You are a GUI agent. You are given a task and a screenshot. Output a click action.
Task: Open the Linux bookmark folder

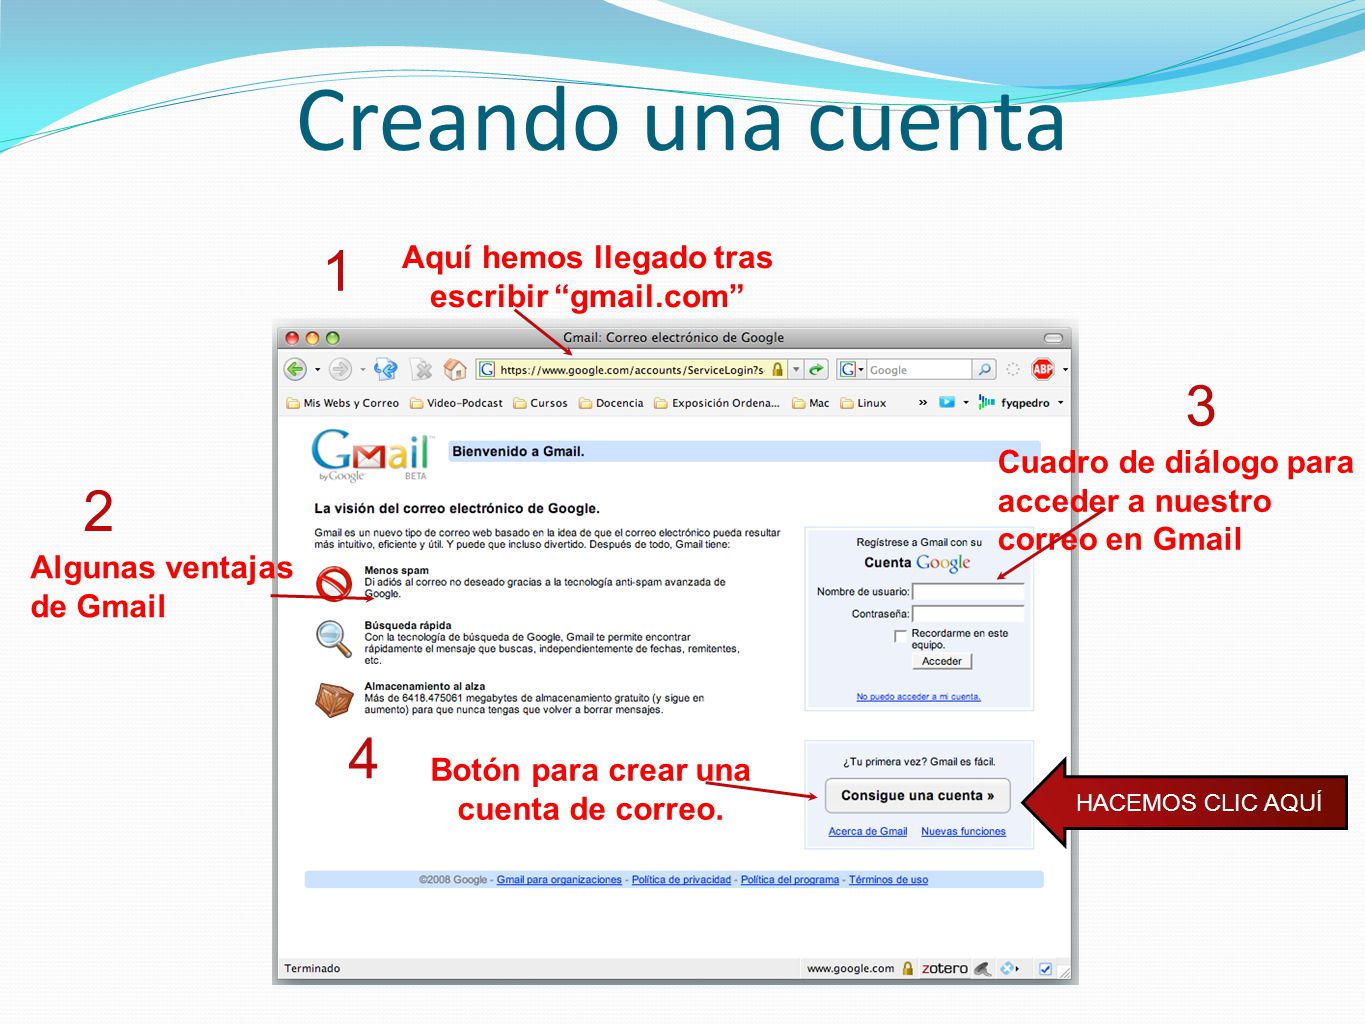point(864,403)
